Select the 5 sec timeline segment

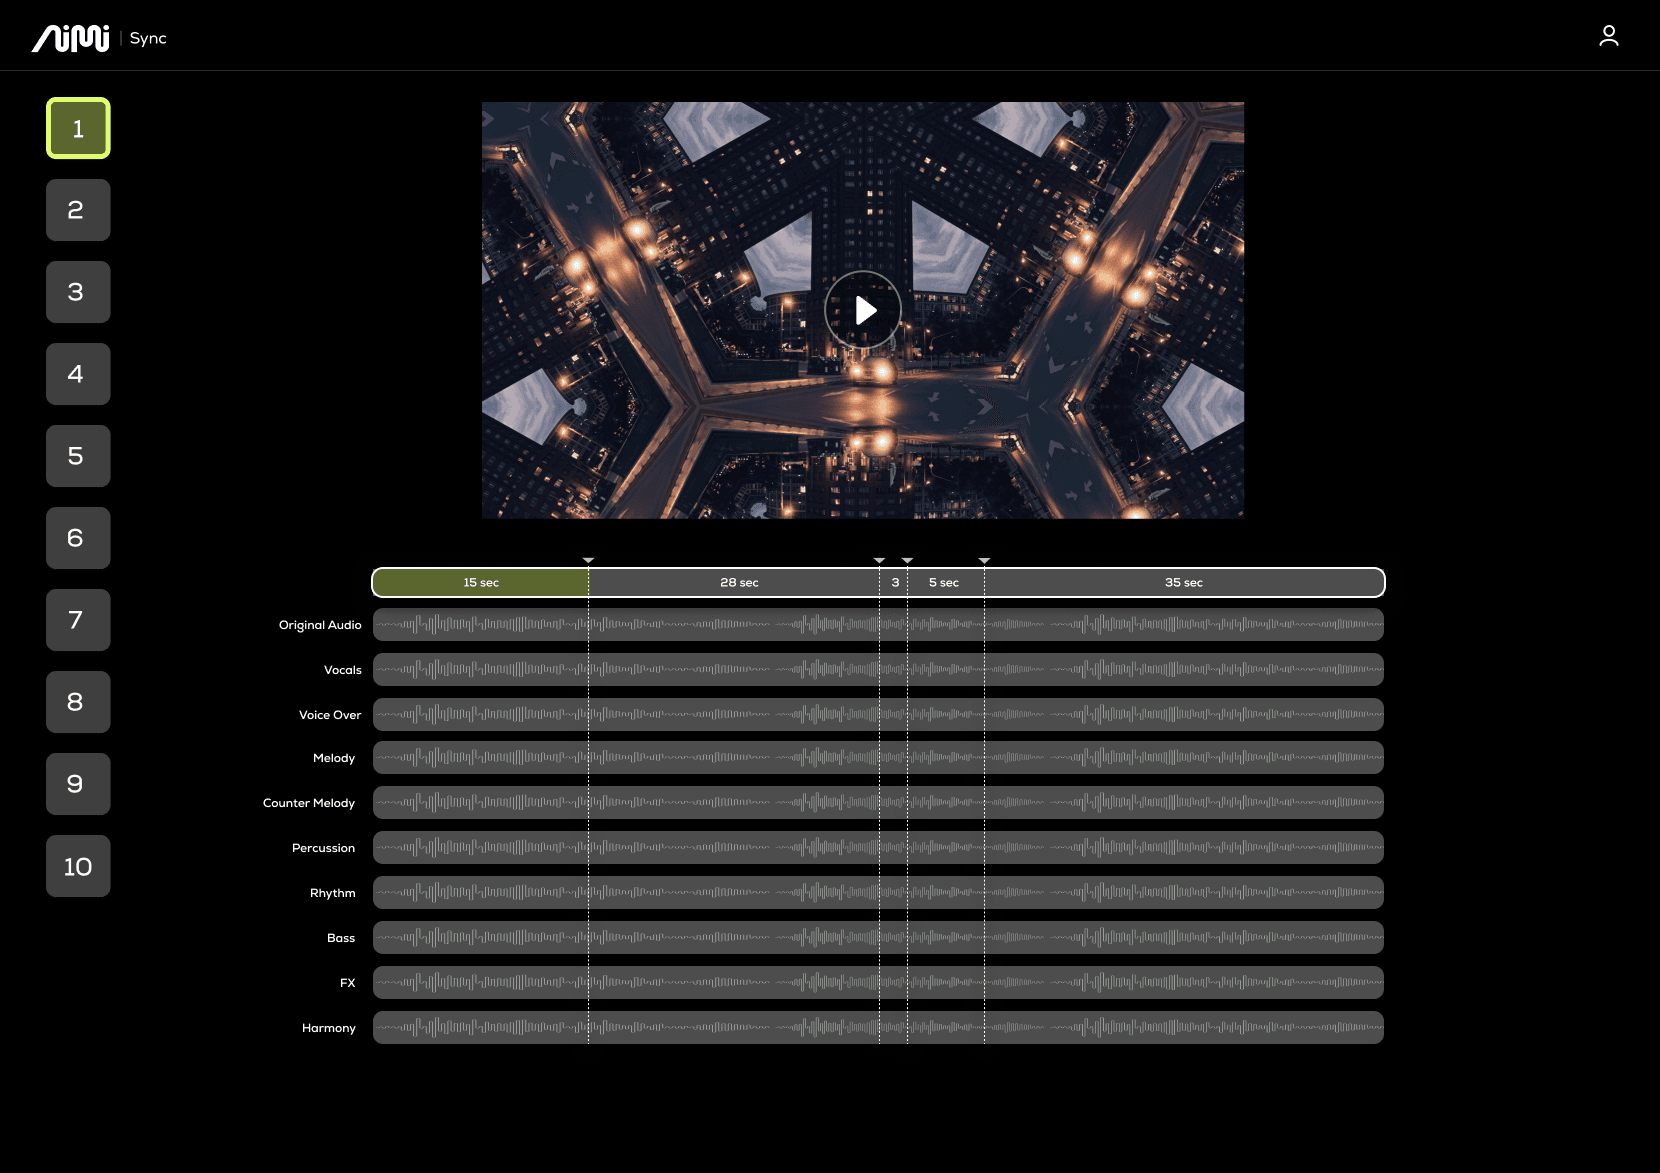coord(946,582)
